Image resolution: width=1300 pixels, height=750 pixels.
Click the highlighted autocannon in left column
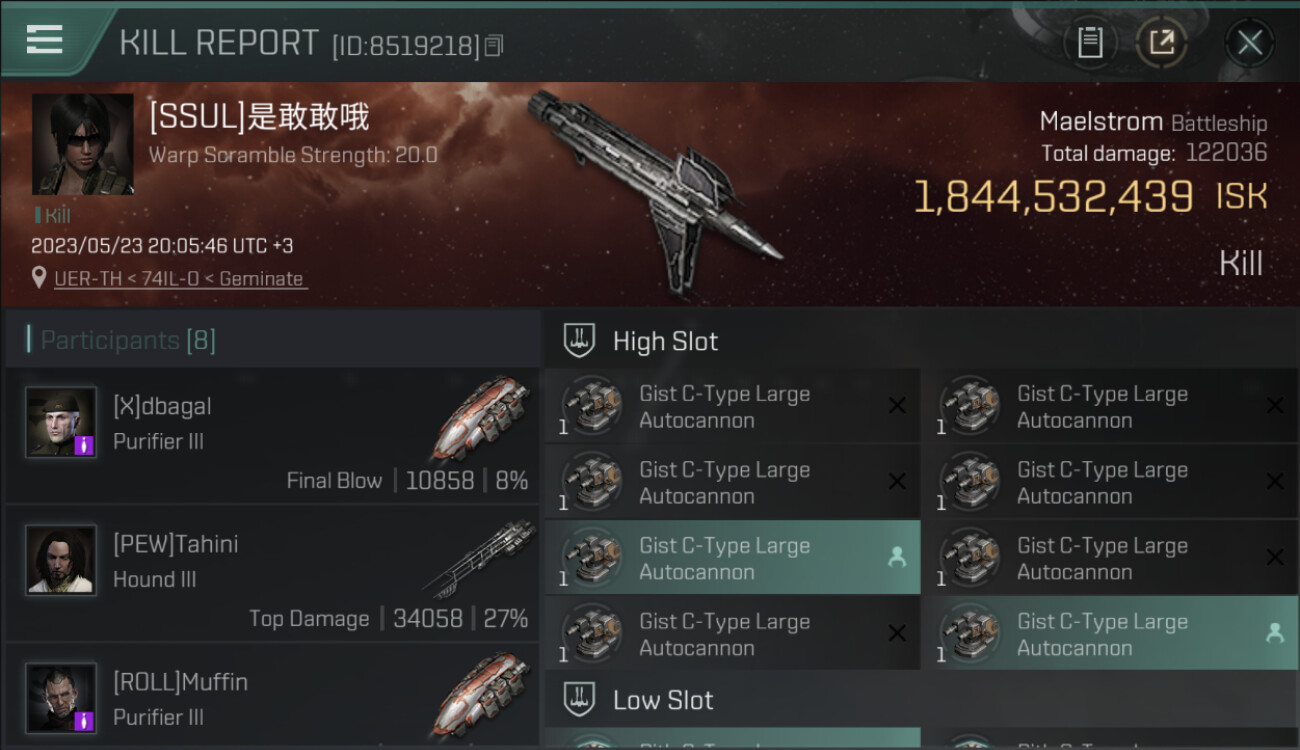coord(732,558)
